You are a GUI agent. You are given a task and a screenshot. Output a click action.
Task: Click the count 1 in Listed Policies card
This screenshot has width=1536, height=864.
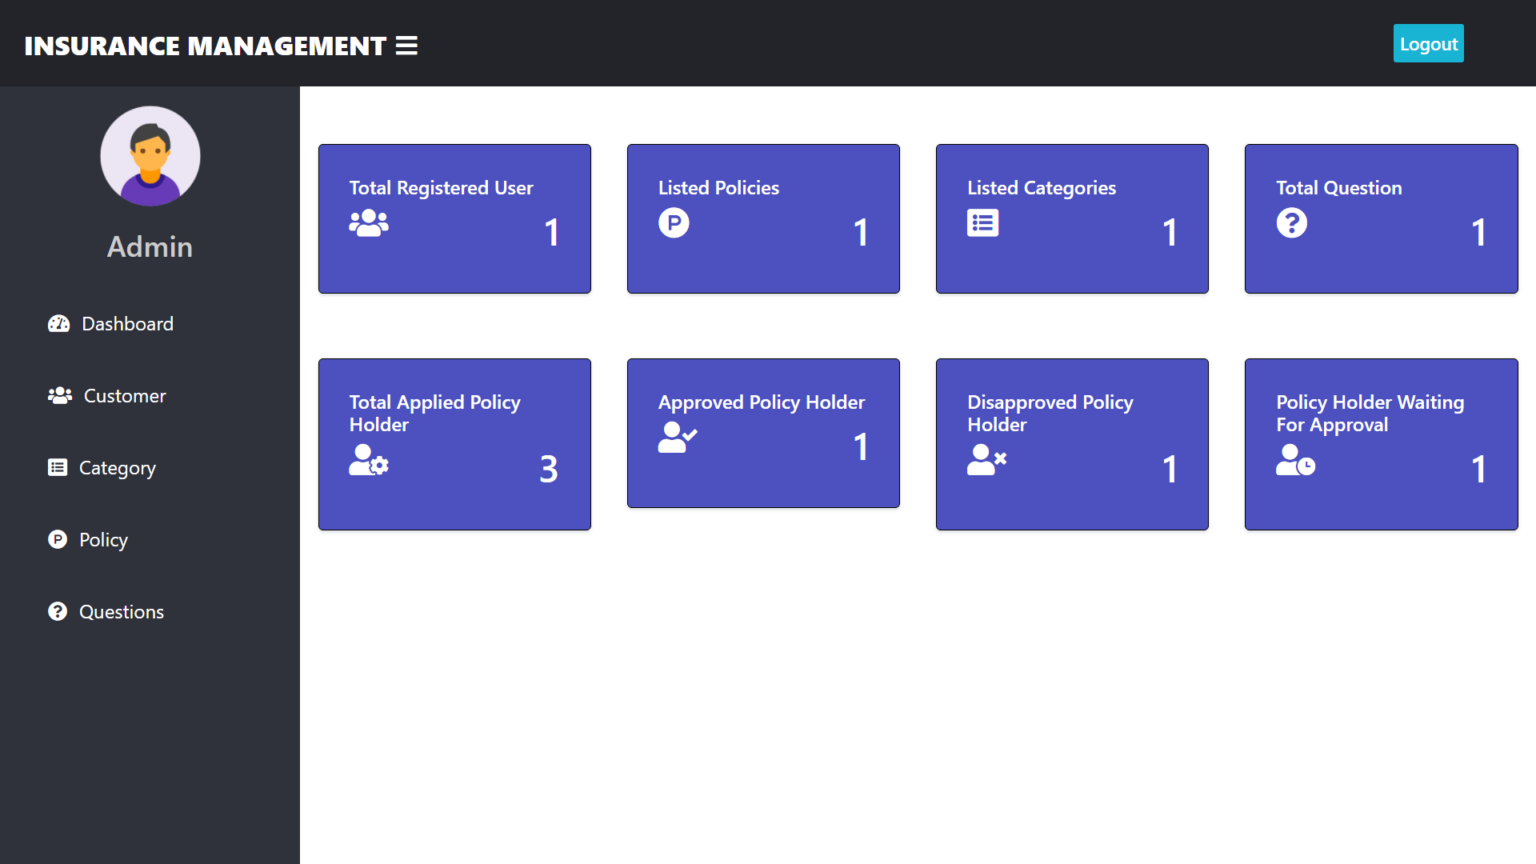click(x=860, y=232)
